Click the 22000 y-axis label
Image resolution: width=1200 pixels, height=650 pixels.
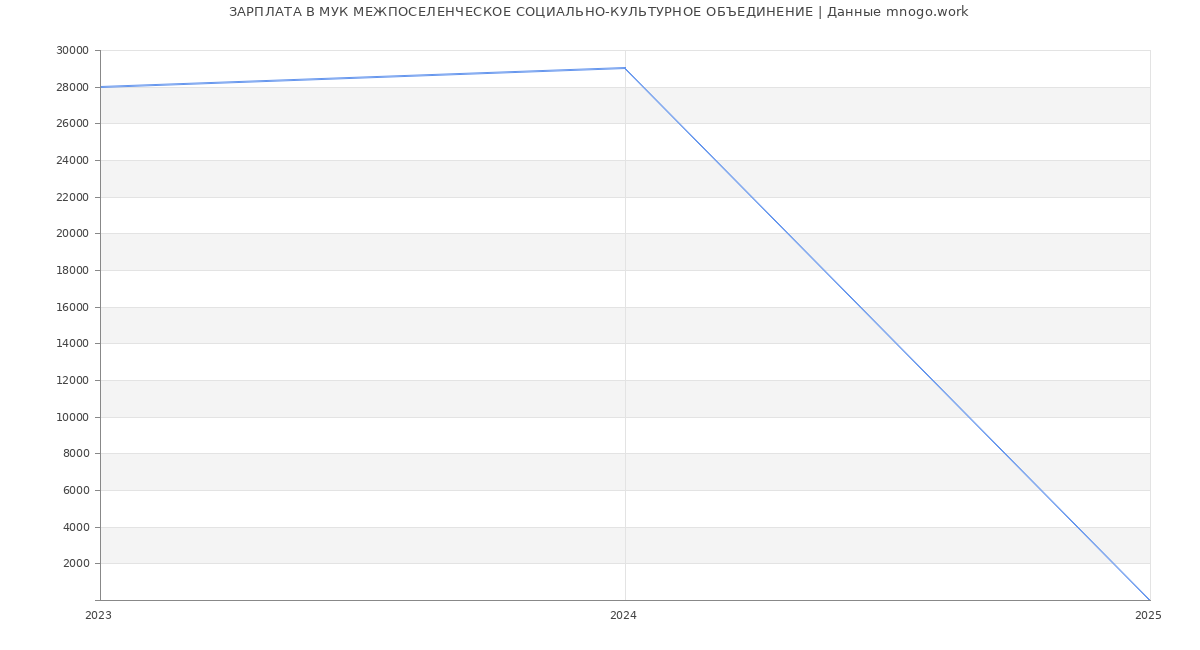coord(72,197)
